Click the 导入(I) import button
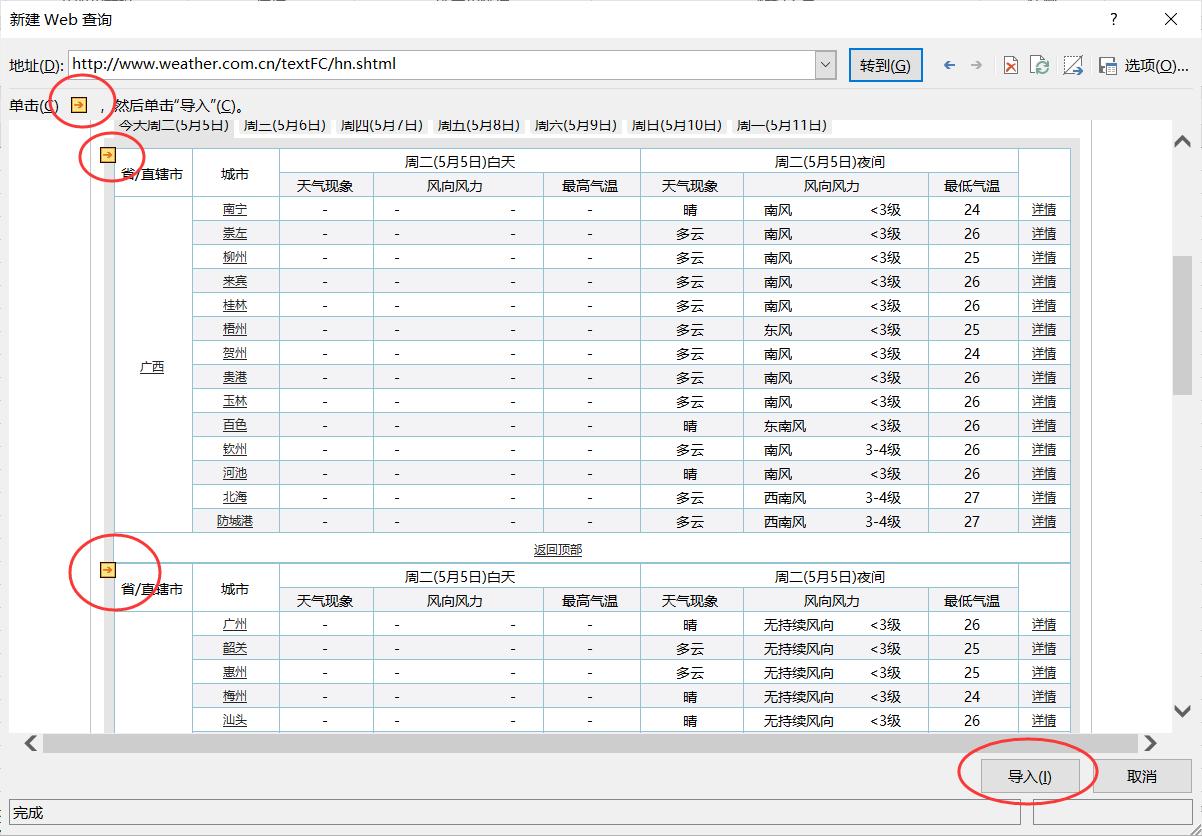This screenshot has width=1202, height=836. click(1030, 775)
